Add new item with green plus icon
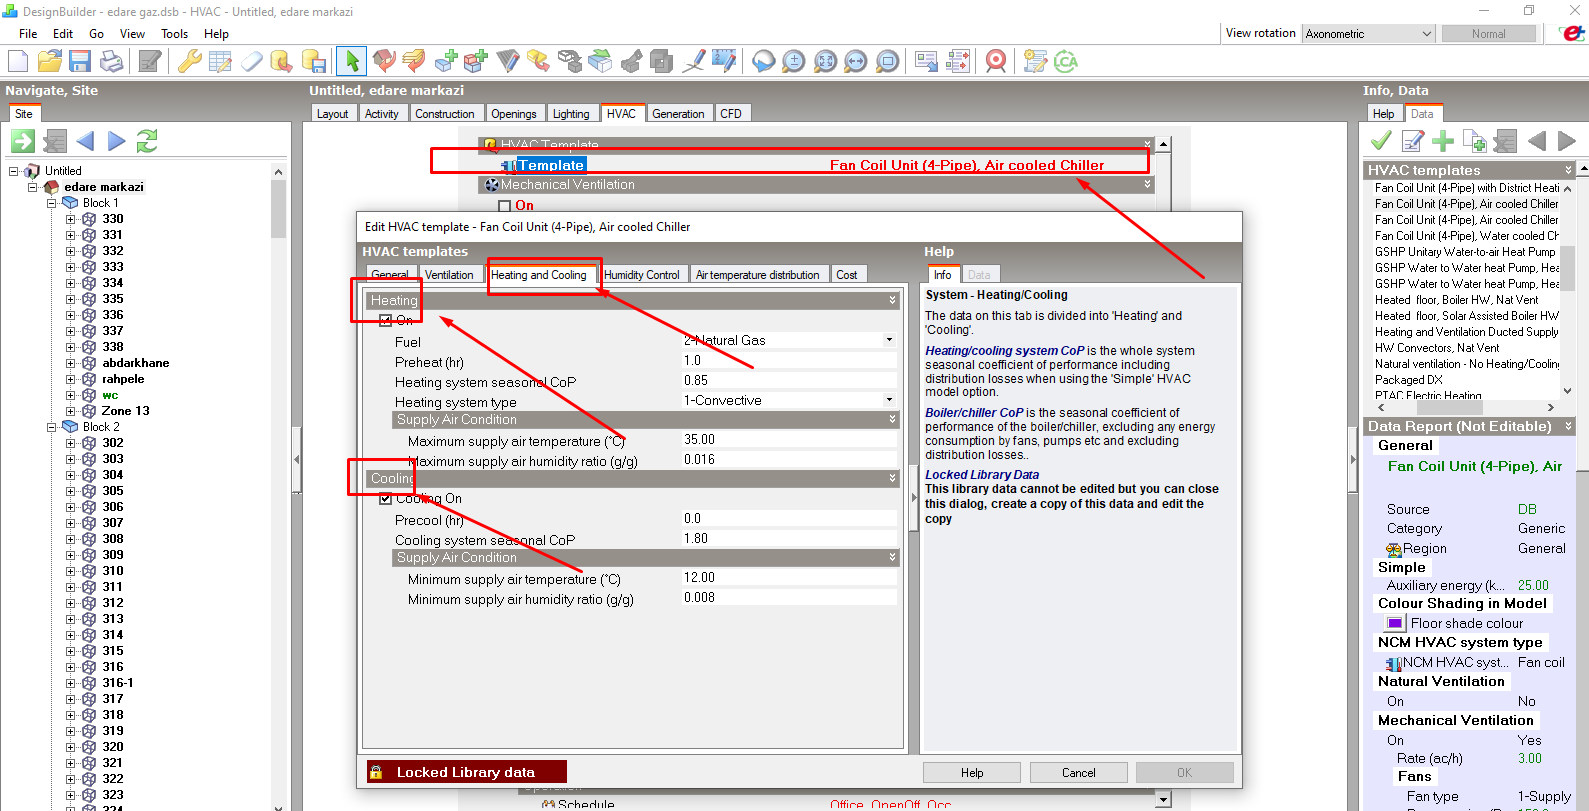Screen dimensions: 1589x811 pos(1443,141)
